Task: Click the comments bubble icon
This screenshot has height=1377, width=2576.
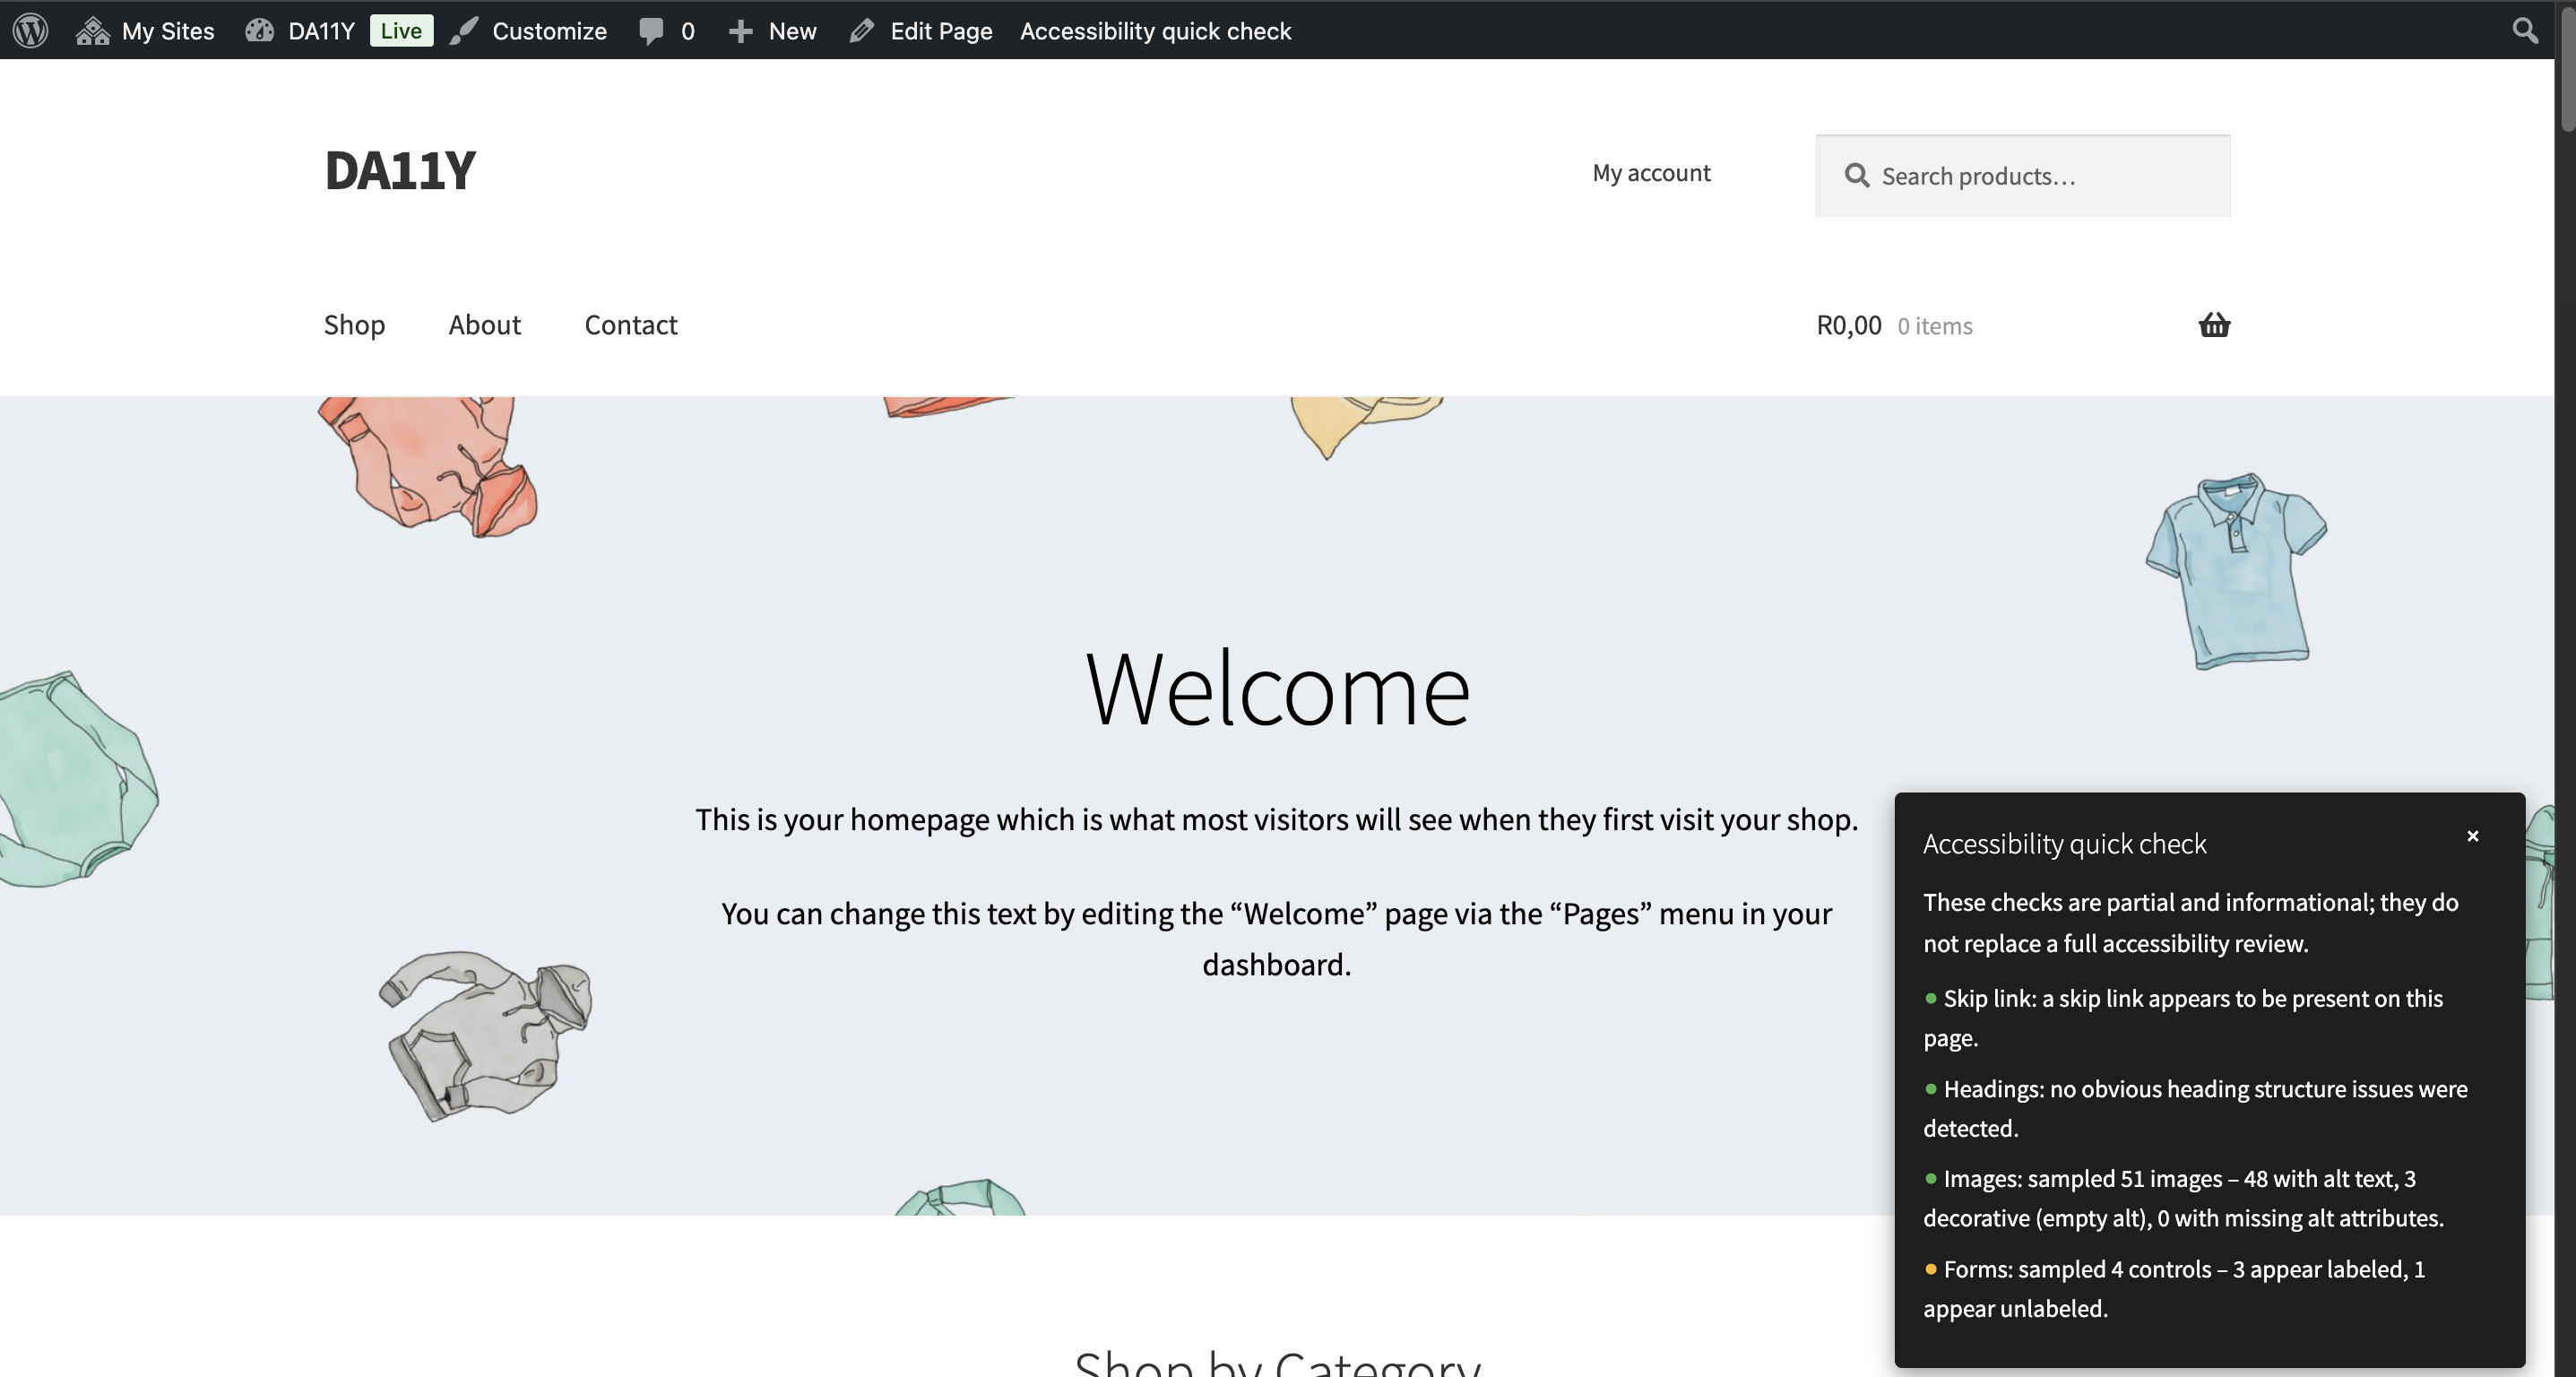Action: 651,31
